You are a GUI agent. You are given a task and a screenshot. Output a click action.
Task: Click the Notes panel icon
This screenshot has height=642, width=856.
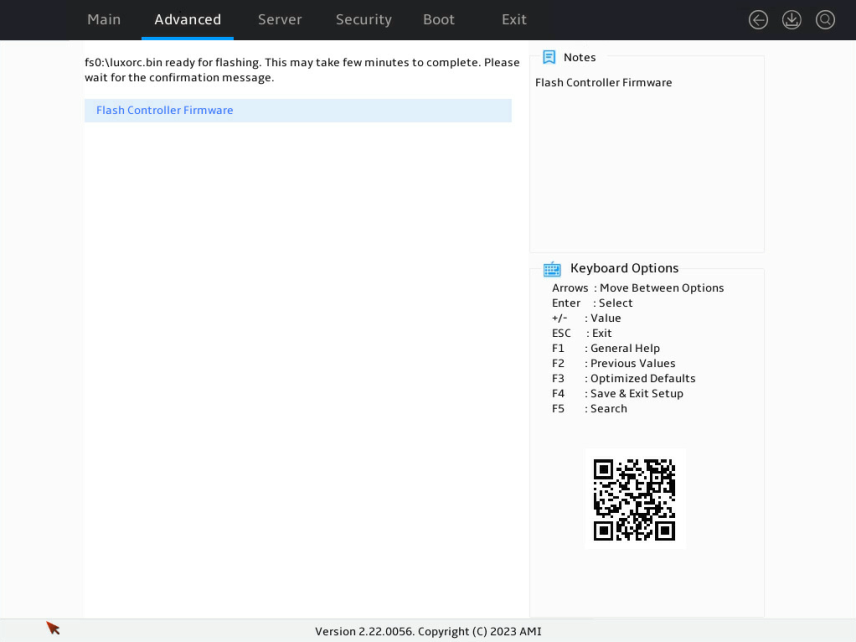coord(549,57)
